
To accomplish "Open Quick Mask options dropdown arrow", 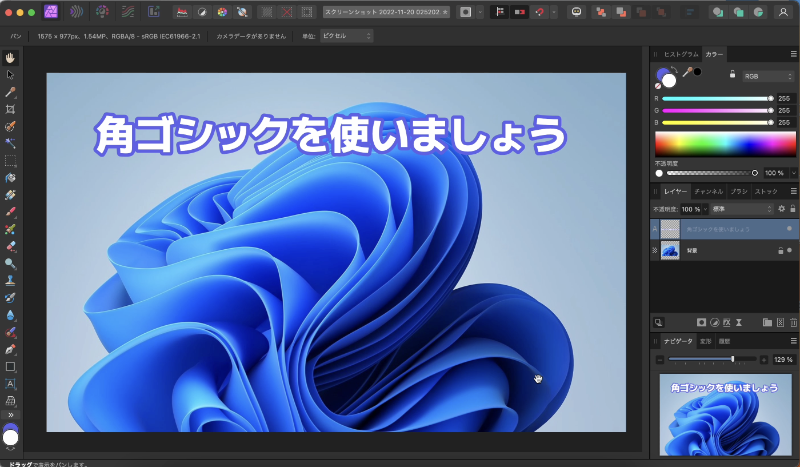I will pos(480,12).
